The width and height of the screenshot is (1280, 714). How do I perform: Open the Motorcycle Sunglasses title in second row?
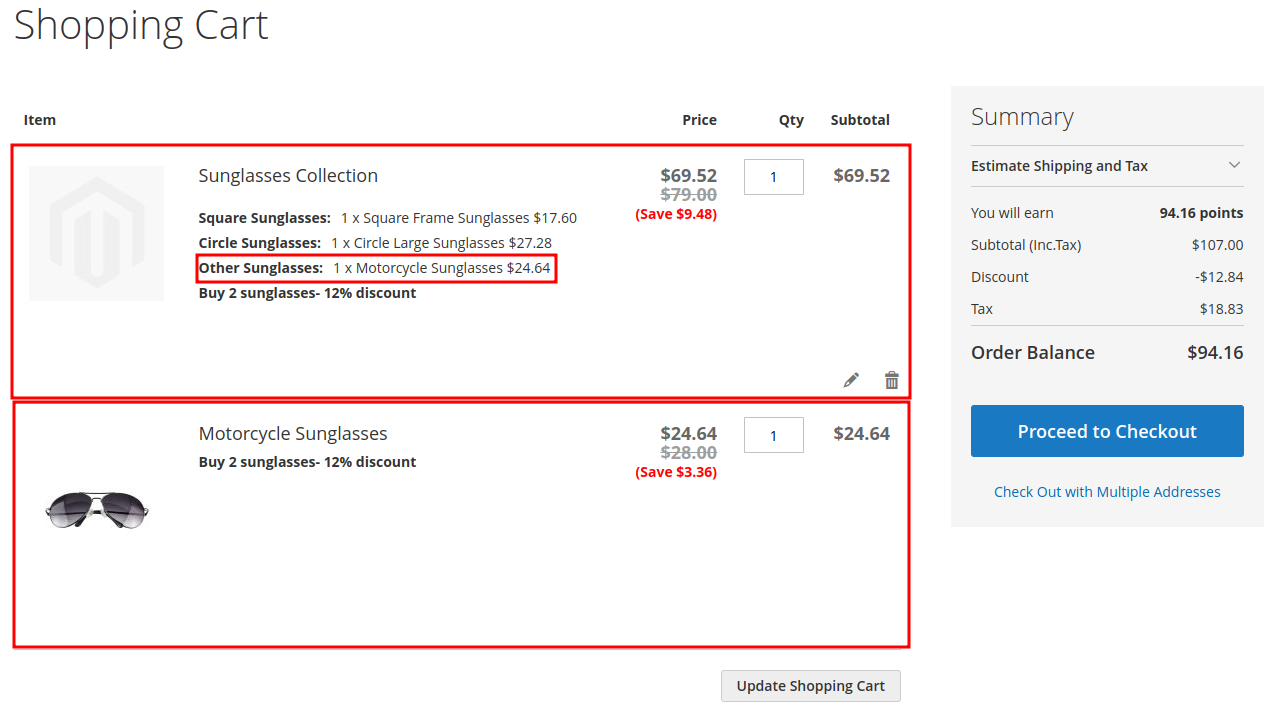tap(293, 434)
